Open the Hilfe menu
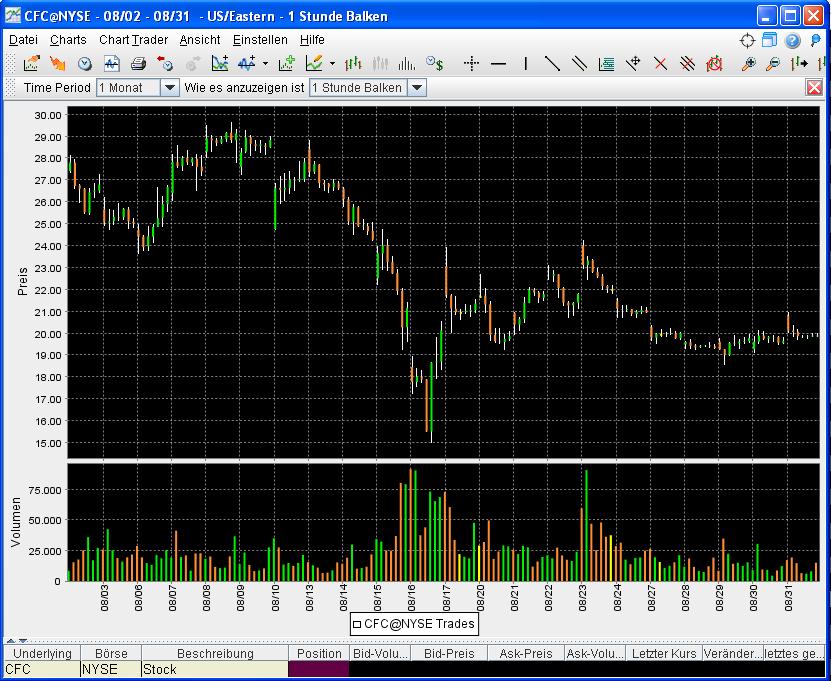 pyautogui.click(x=312, y=40)
